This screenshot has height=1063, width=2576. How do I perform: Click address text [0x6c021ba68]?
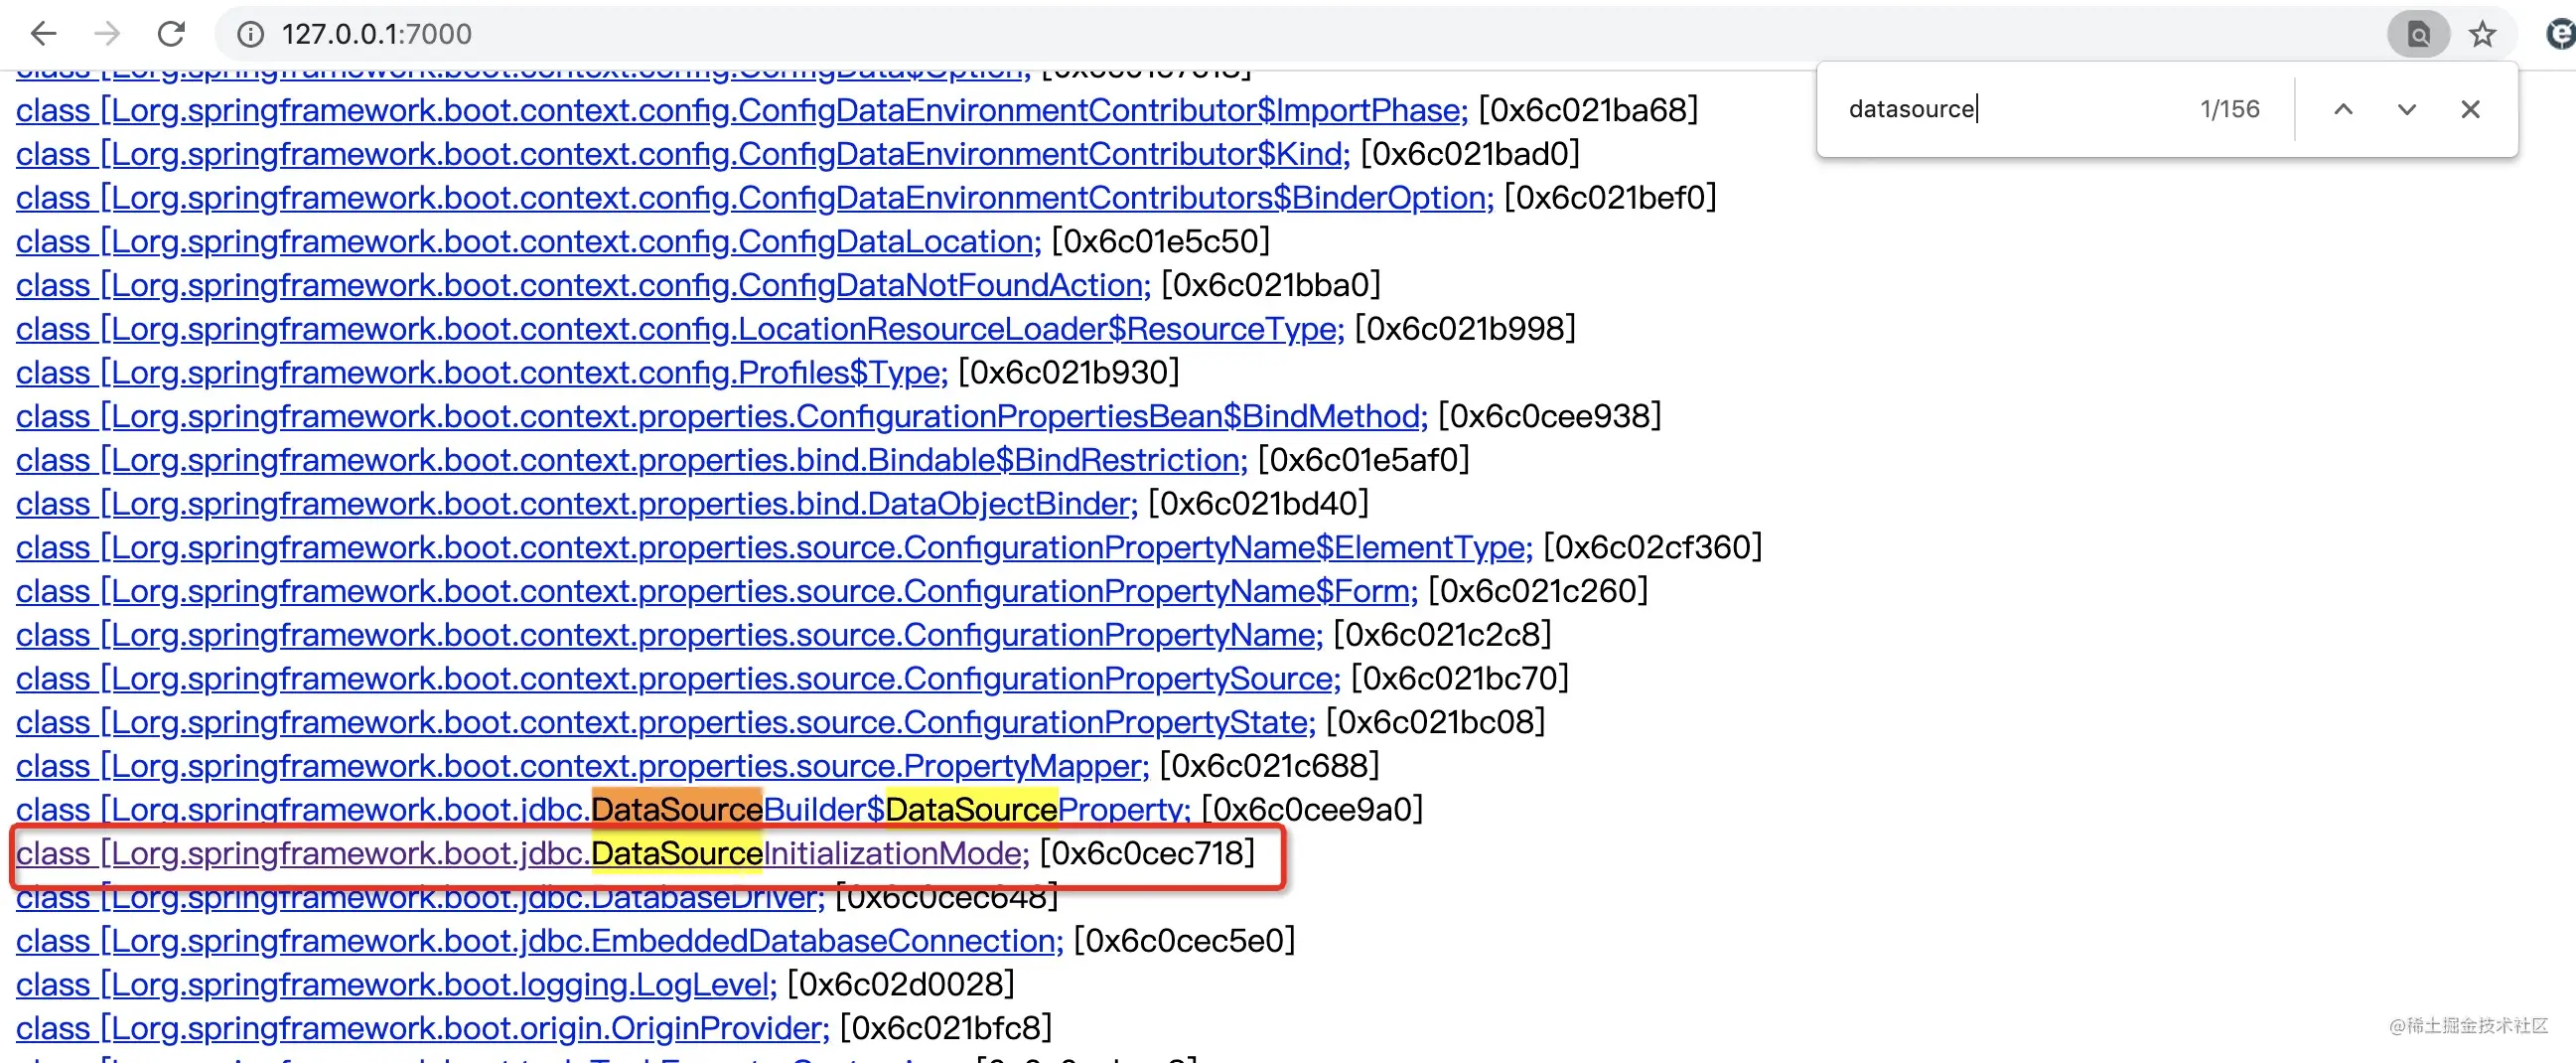point(1588,110)
